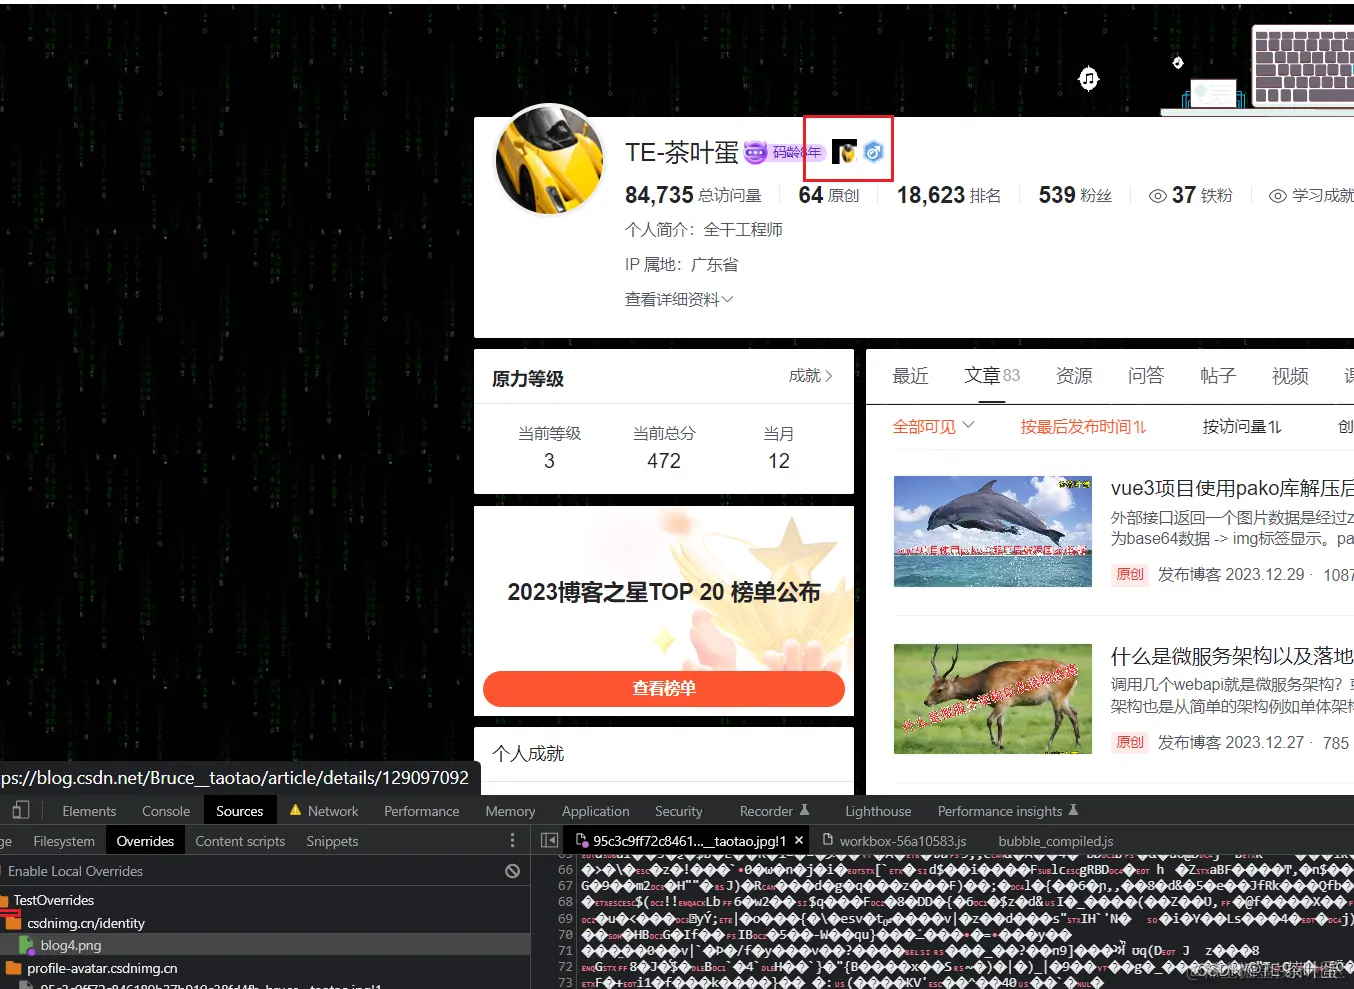Image resolution: width=1354 pixels, height=989 pixels.
Task: Switch to 问答 profile tab
Action: (x=1146, y=376)
